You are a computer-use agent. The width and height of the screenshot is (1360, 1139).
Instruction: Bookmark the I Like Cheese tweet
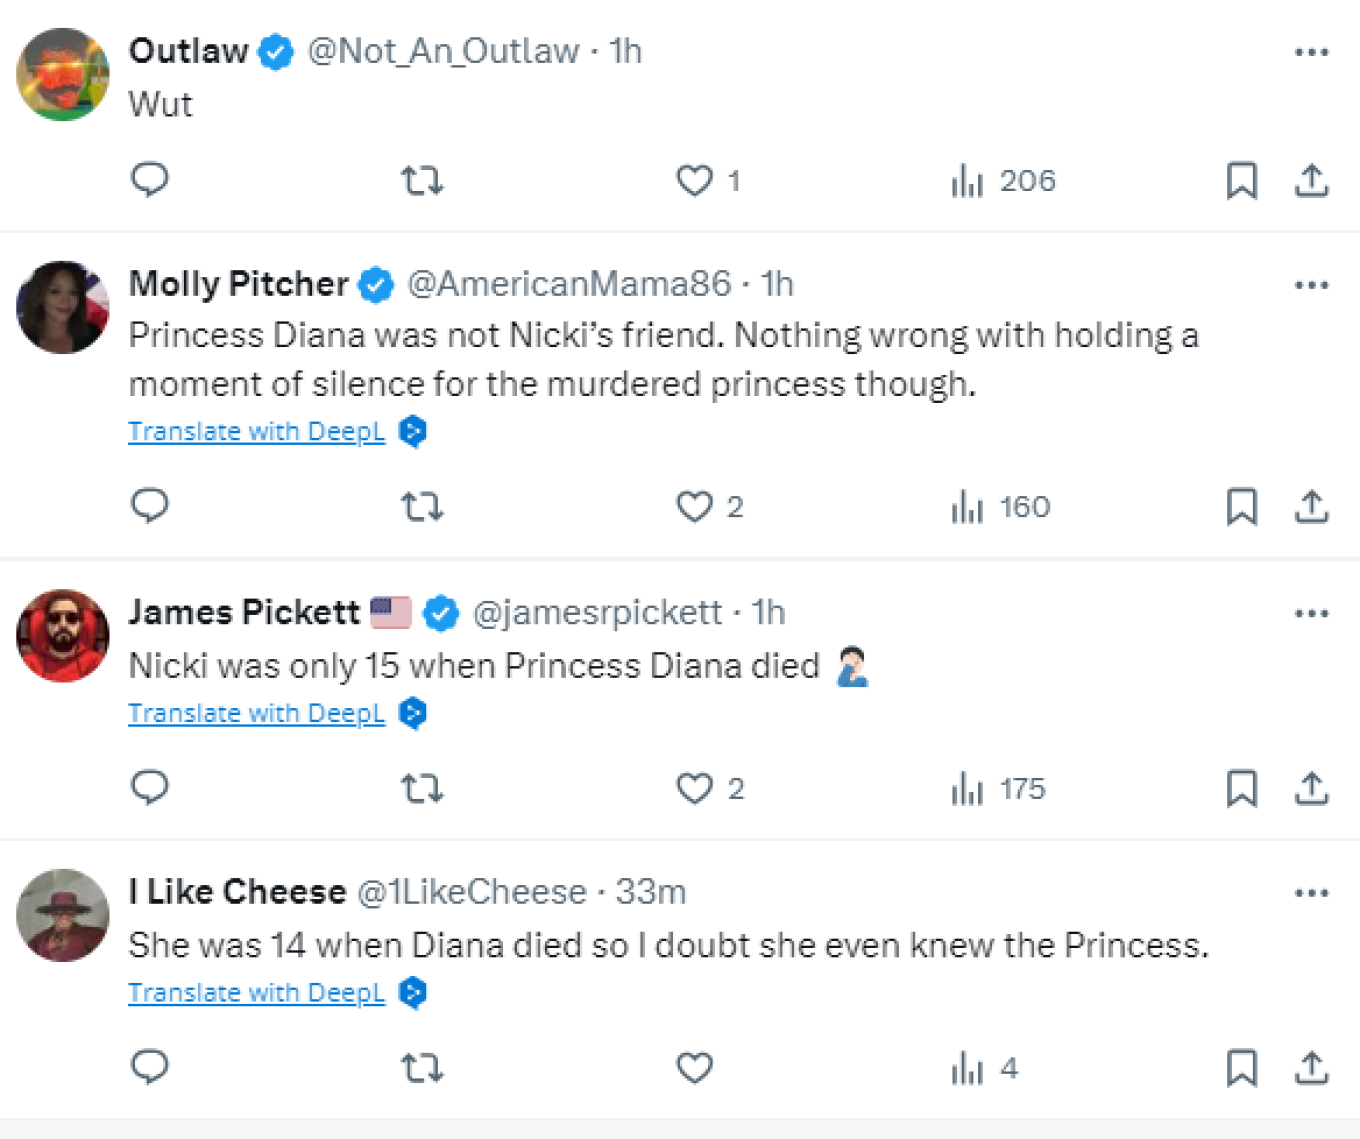click(1241, 1068)
